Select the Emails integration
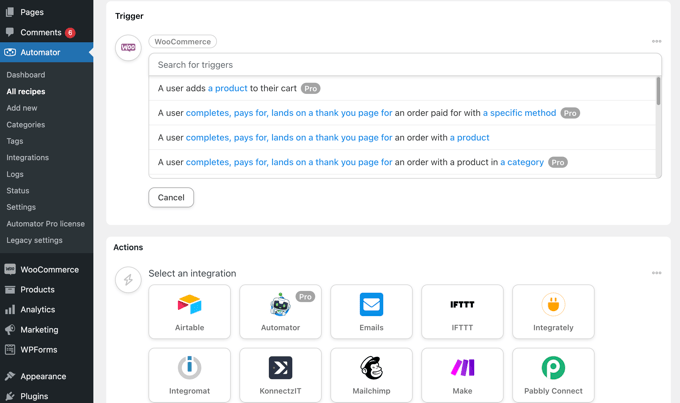This screenshot has width=680, height=403. 371,311
